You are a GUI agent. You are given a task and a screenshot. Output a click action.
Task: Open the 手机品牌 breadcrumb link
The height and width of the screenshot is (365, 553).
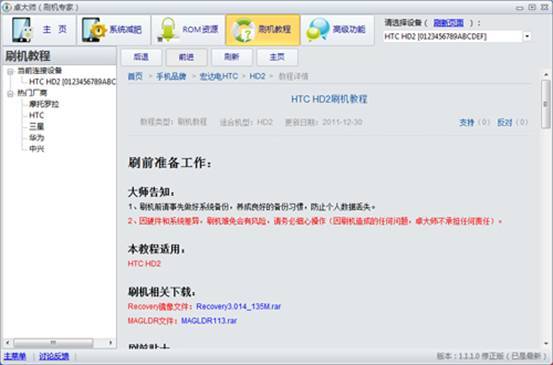(171, 76)
